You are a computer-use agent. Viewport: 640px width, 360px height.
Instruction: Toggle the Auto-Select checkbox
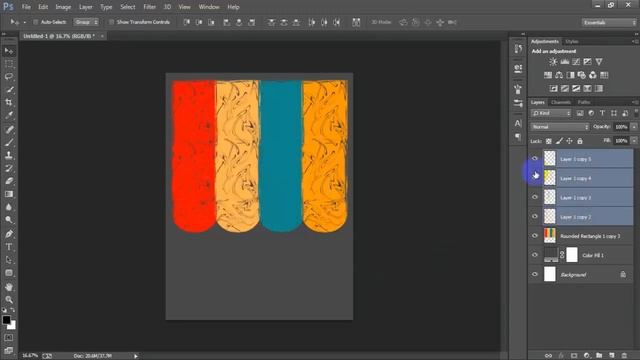(36, 22)
